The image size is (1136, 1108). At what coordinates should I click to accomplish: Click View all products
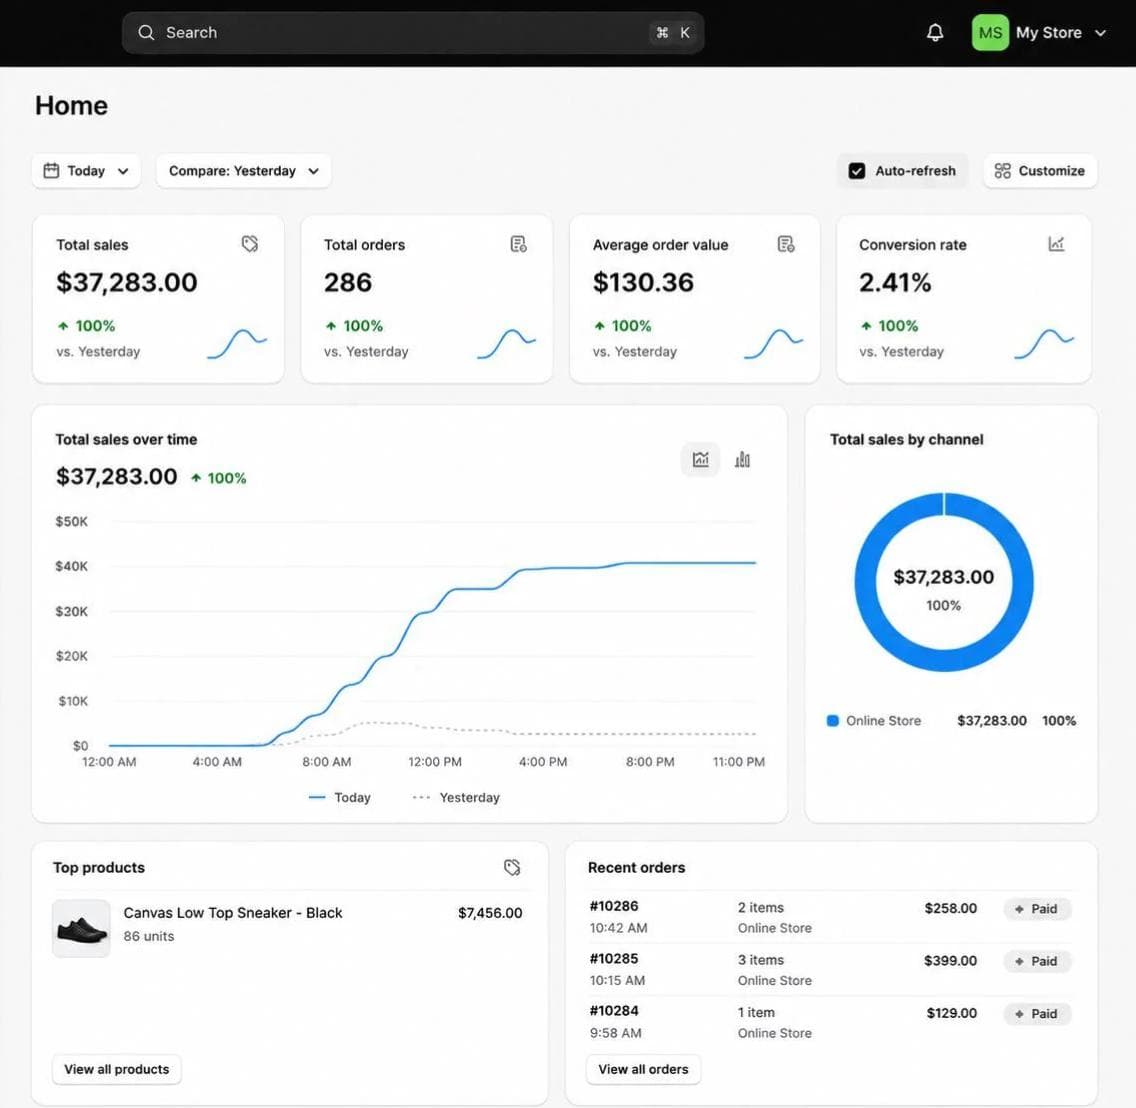click(117, 1070)
